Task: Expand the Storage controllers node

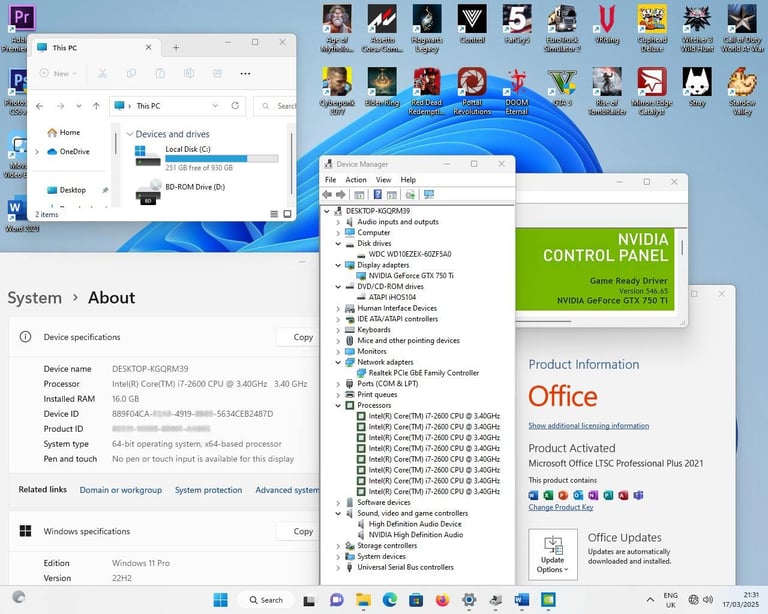Action: tap(338, 545)
